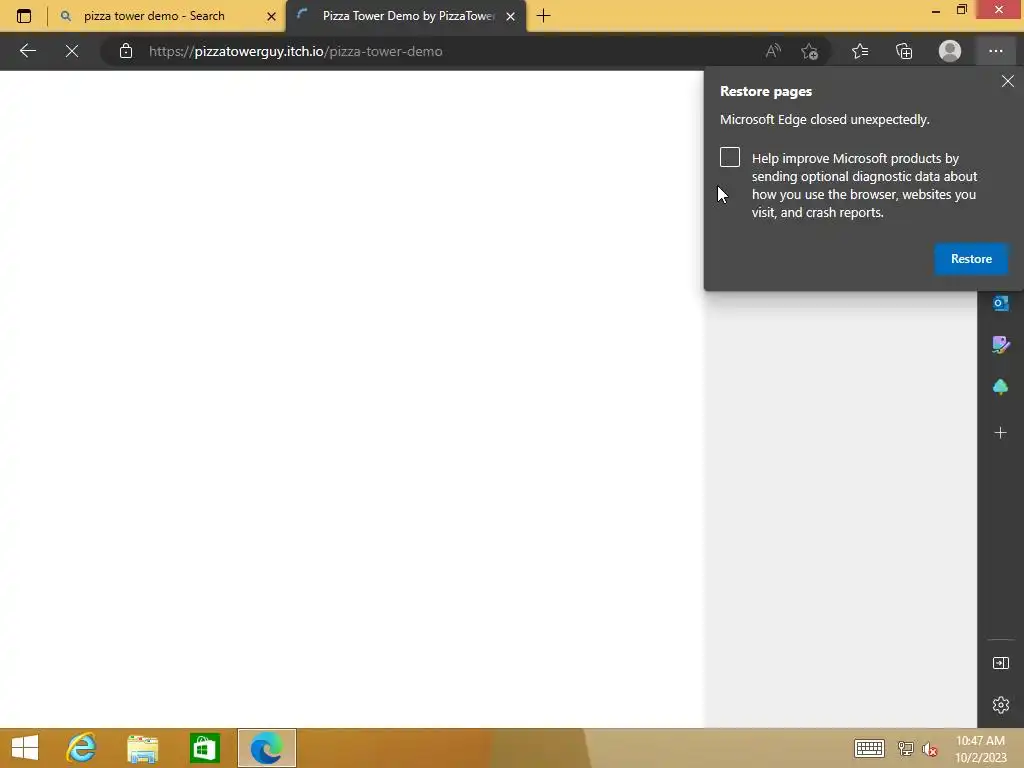
Task: Open Outlook in the Edge sidebar
Action: [1000, 303]
